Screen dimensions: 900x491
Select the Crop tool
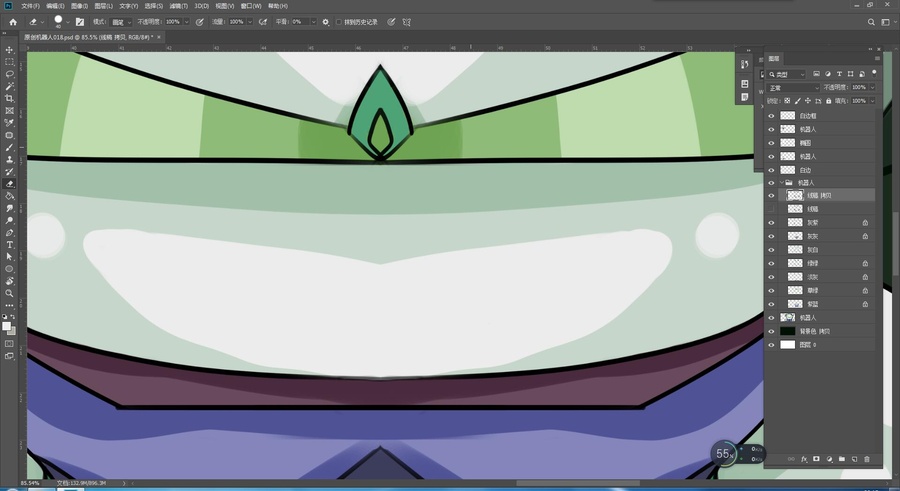9,98
